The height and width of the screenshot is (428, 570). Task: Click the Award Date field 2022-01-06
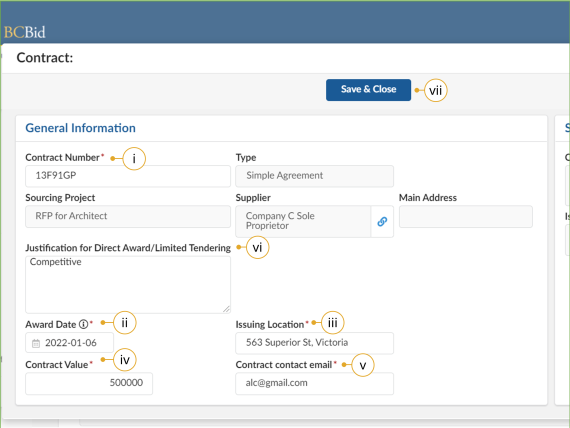tap(69, 343)
